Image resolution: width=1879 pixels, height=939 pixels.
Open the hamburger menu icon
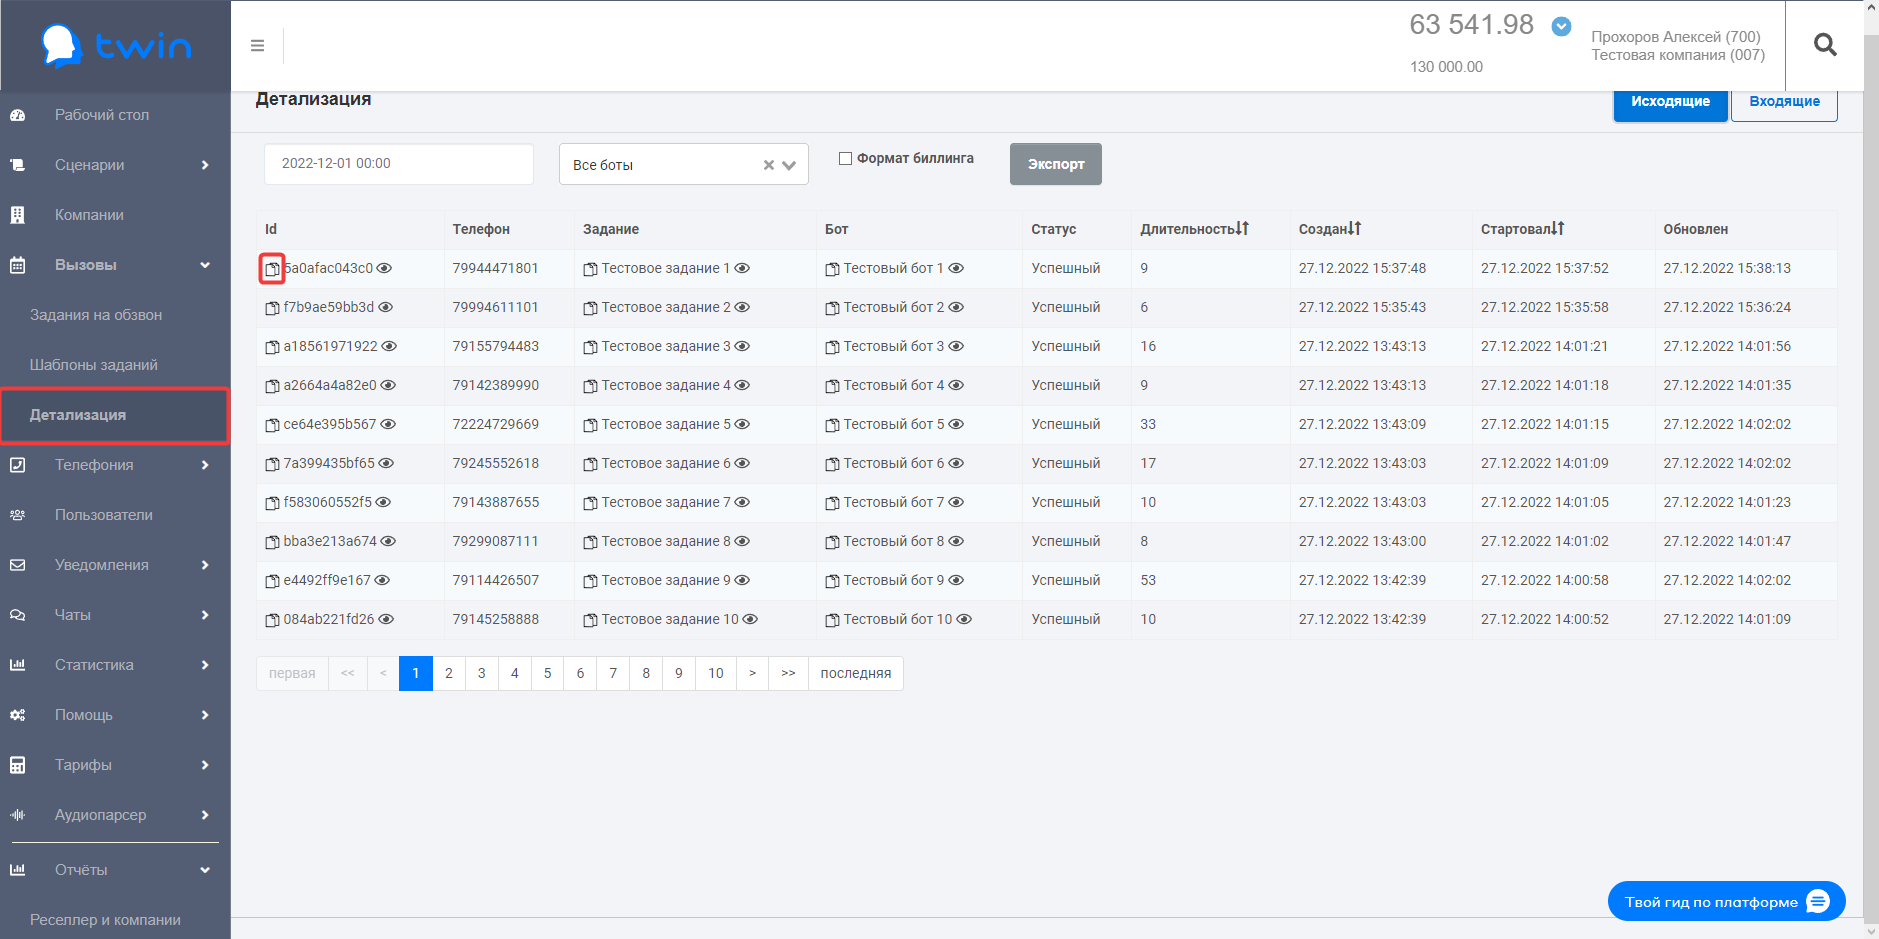coord(257,46)
